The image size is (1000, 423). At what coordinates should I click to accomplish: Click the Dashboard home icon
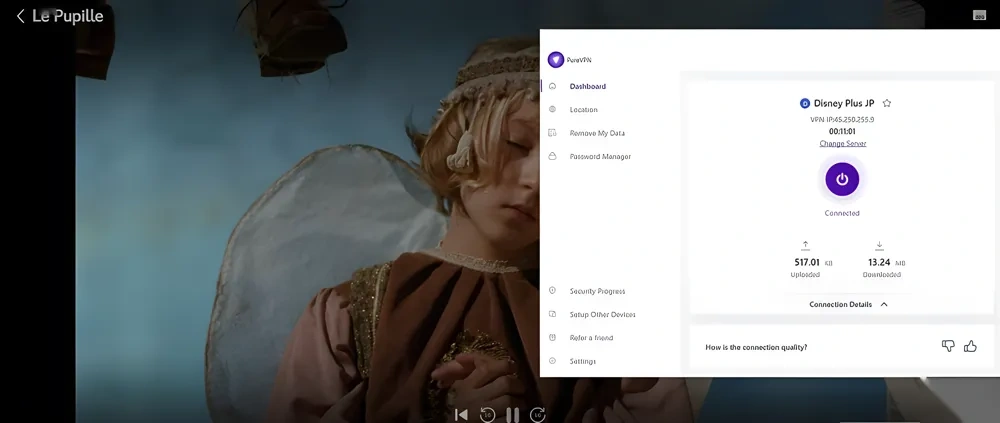pos(552,86)
